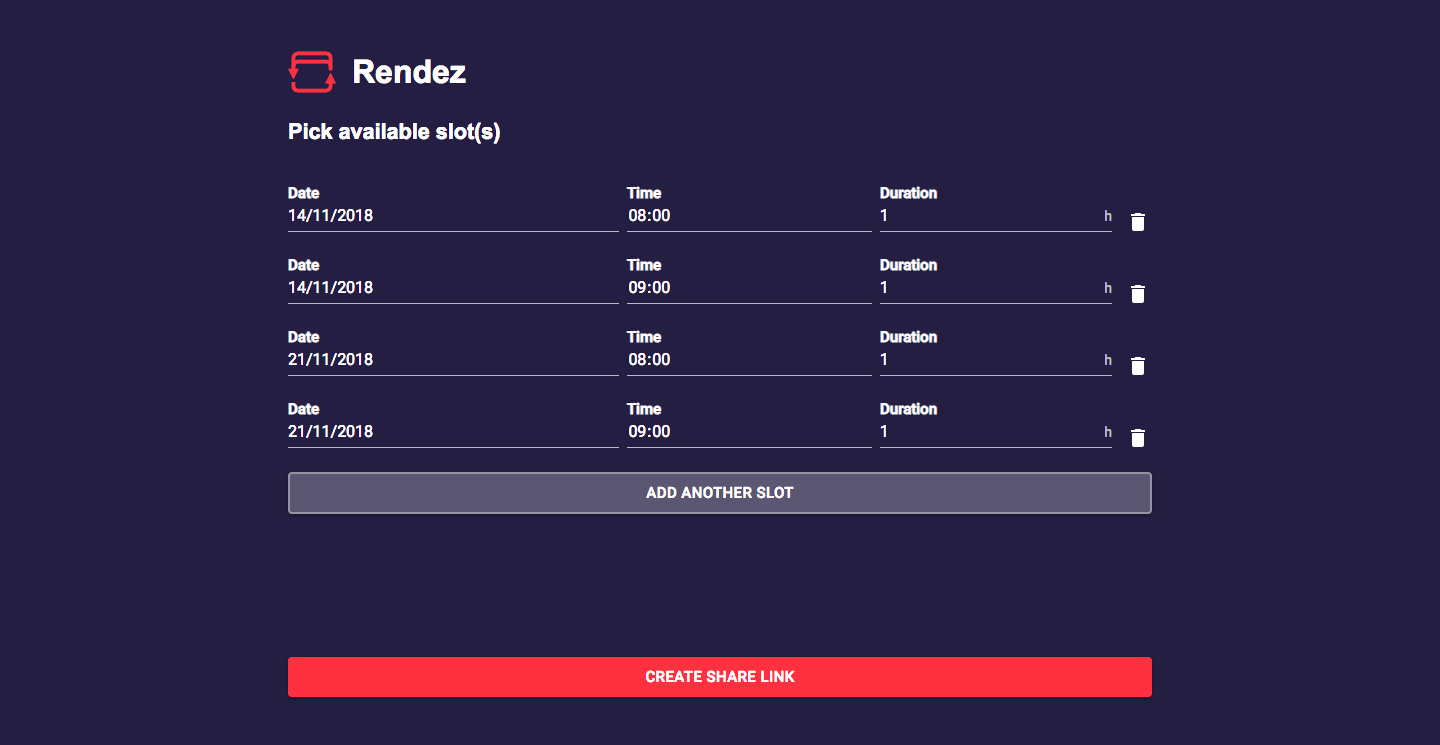Image resolution: width=1440 pixels, height=745 pixels.
Task: Click the trash icon beside the second row
Action: click(x=1137, y=294)
